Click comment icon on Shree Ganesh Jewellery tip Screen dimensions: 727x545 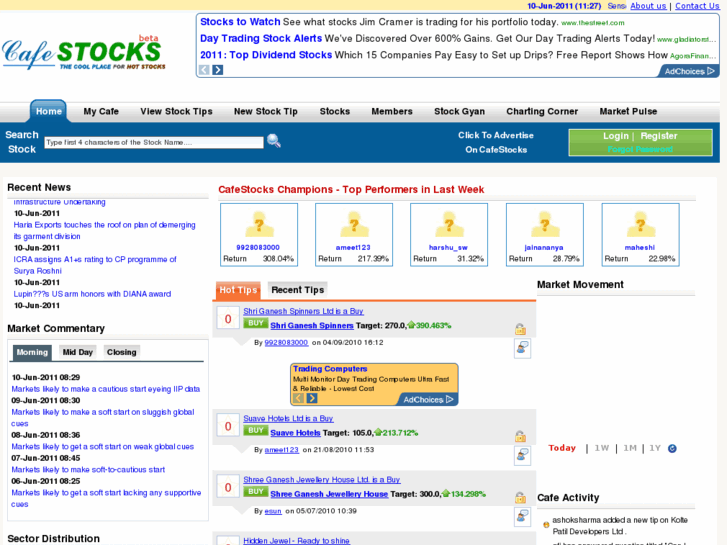click(x=523, y=517)
